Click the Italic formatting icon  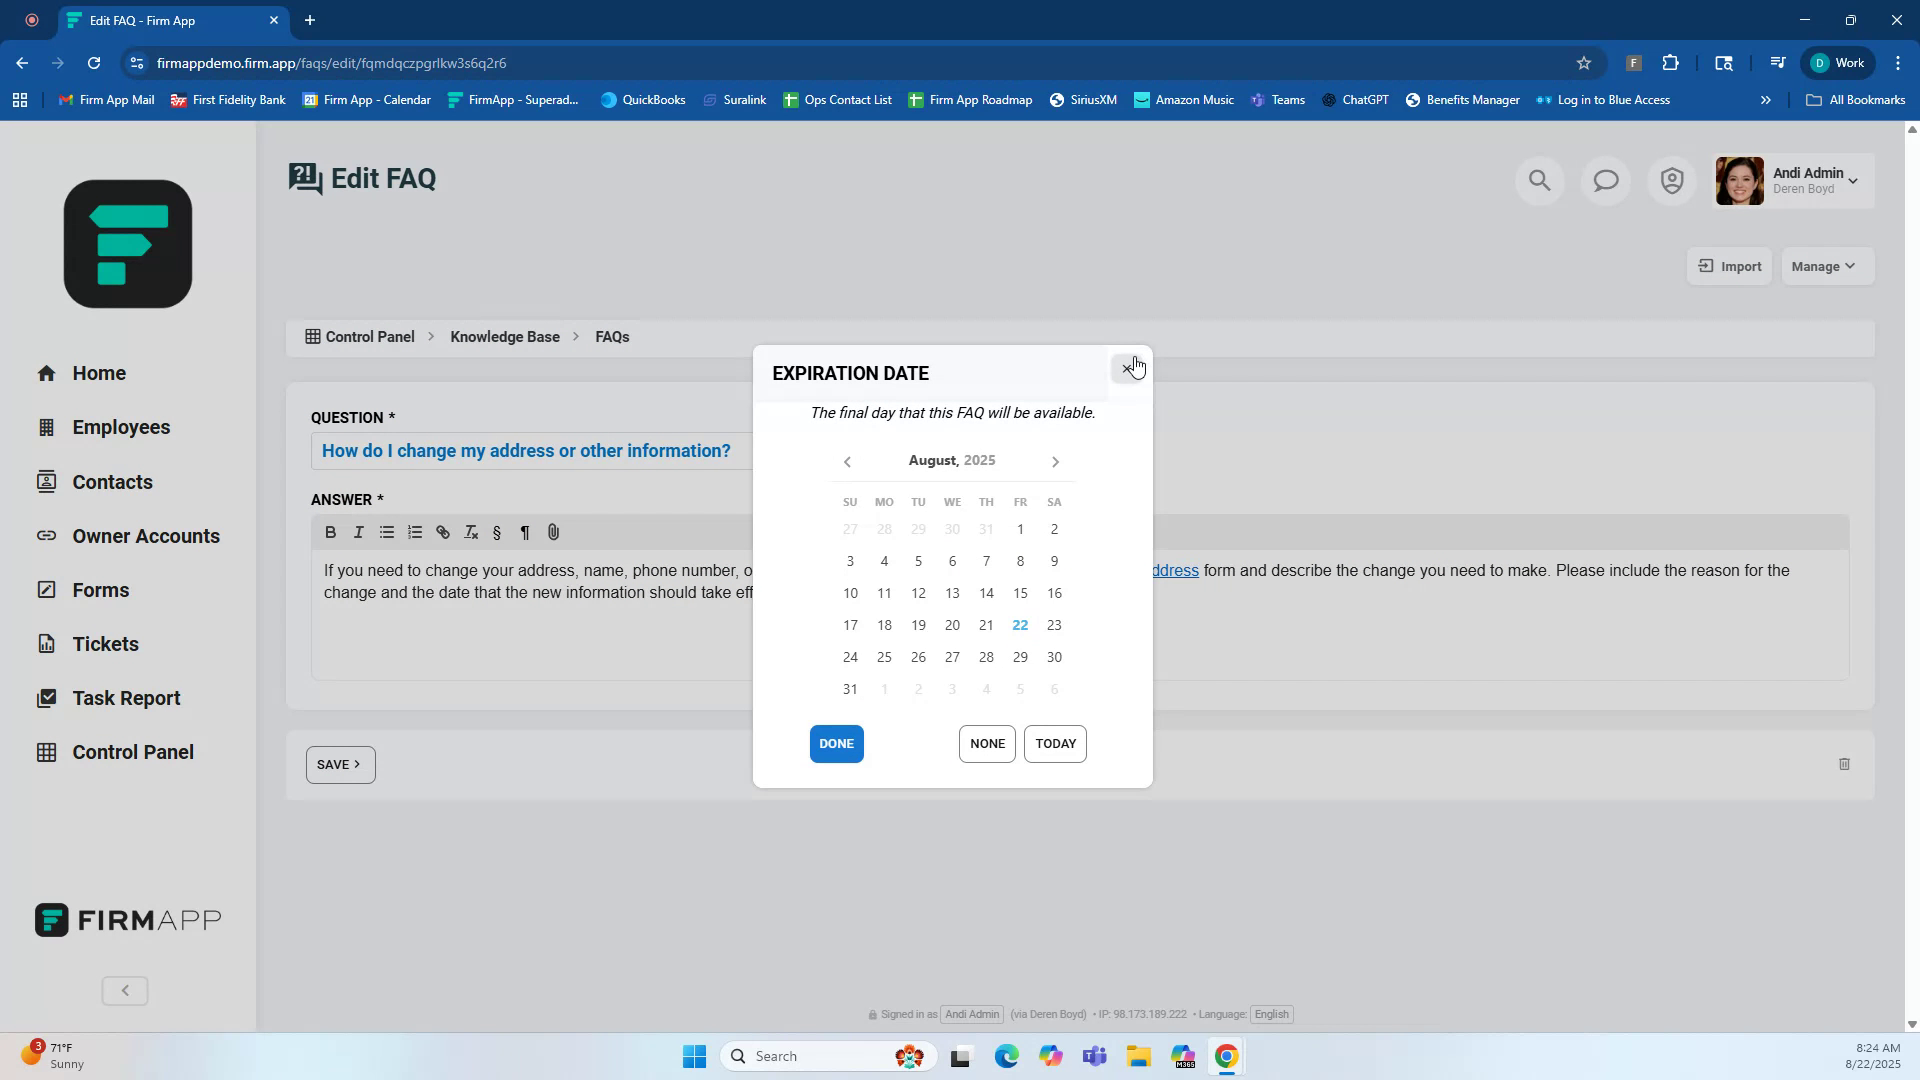(x=358, y=533)
